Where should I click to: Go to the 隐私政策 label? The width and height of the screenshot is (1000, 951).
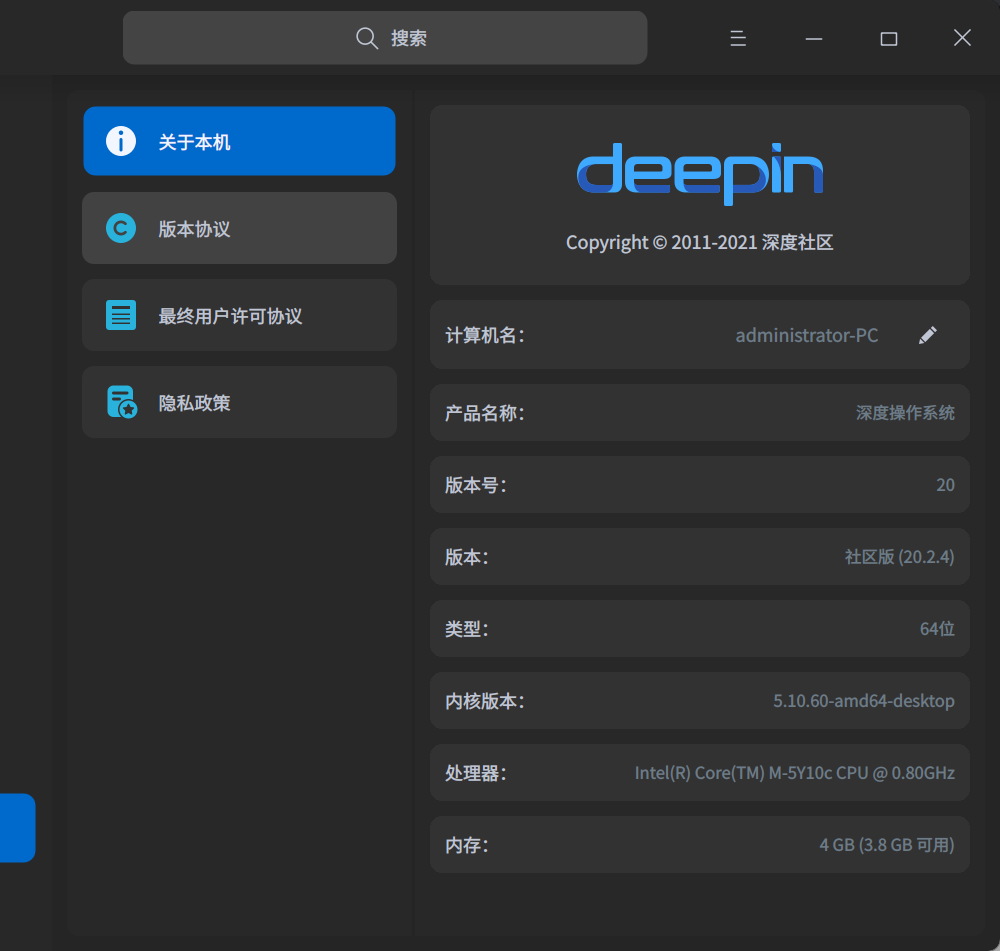click(194, 403)
